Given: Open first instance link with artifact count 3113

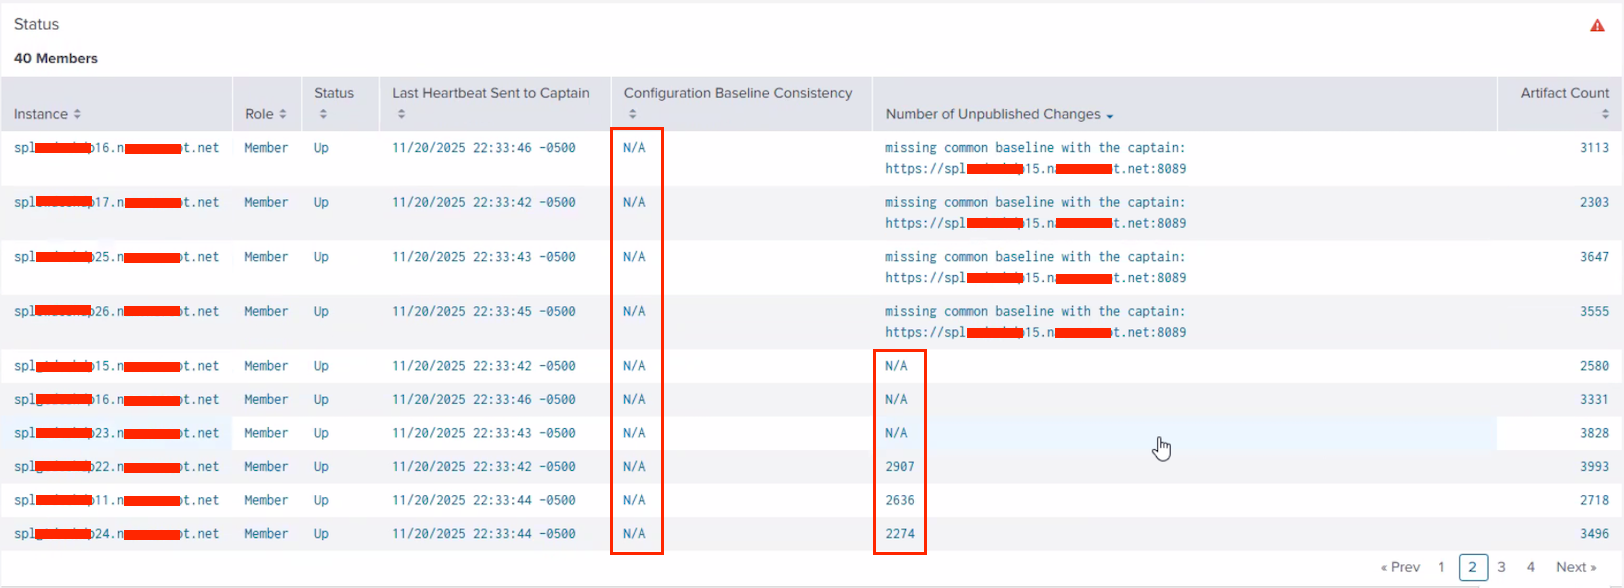Looking at the screenshot, I should [116, 148].
